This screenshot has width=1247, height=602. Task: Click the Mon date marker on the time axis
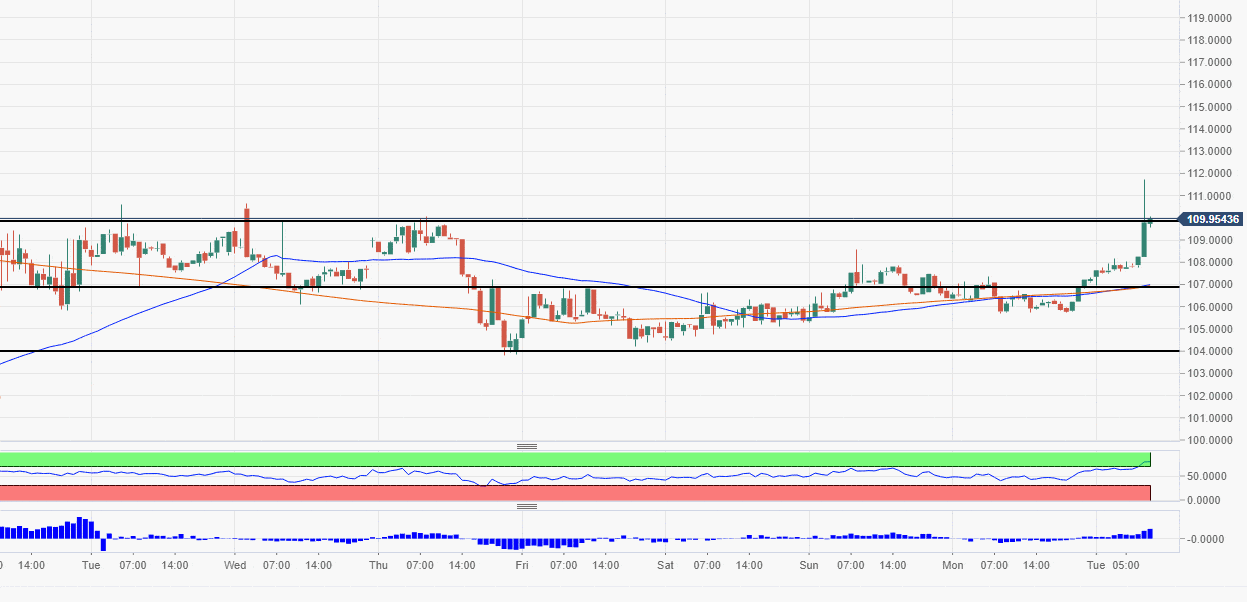[953, 565]
